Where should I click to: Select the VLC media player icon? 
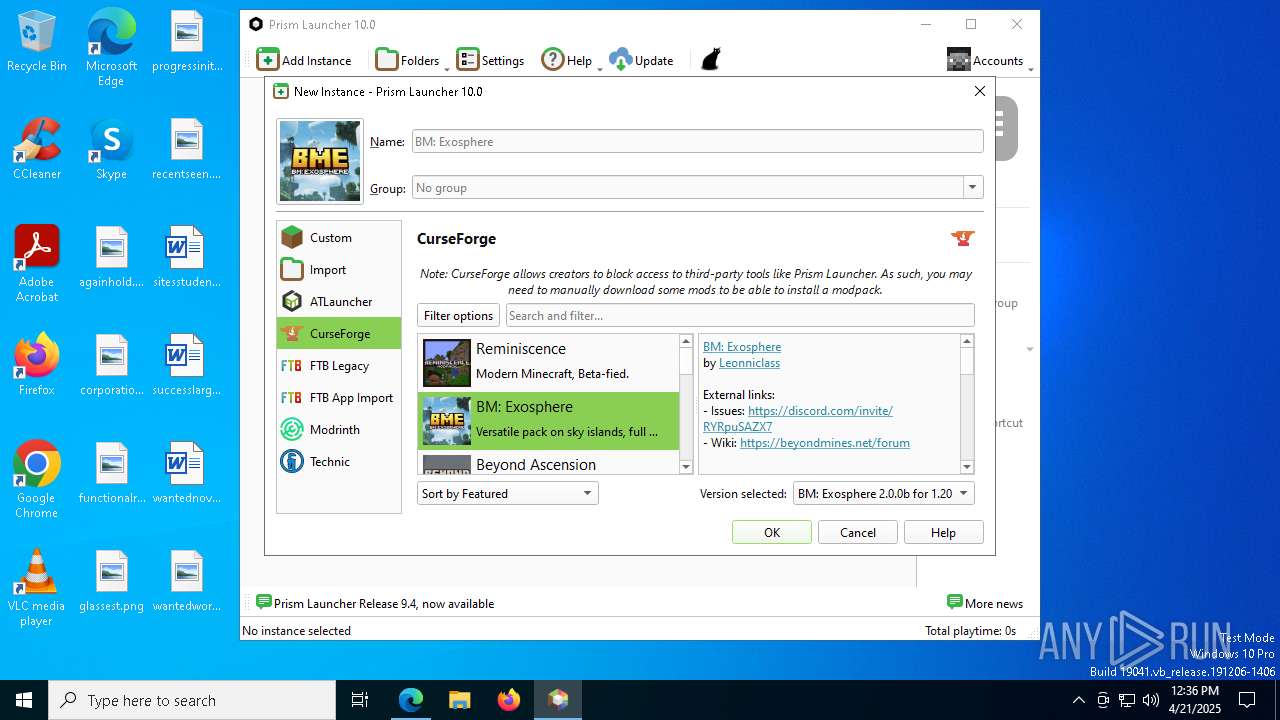coord(37,588)
